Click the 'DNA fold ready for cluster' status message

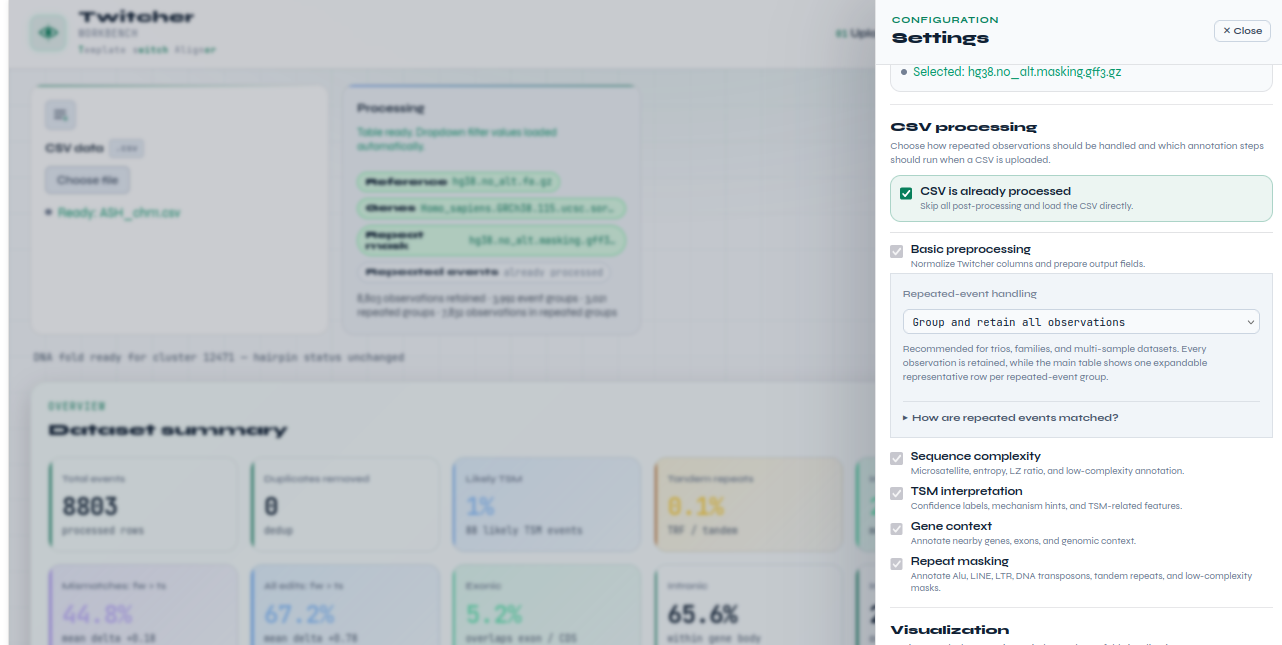[x=219, y=357]
